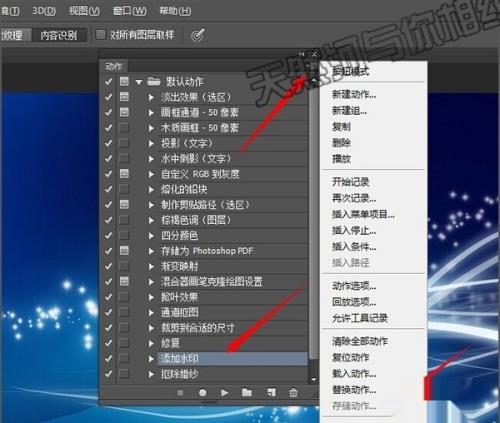Choose 载入动作... in flyout menu
The width and height of the screenshot is (500, 423).
click(354, 373)
